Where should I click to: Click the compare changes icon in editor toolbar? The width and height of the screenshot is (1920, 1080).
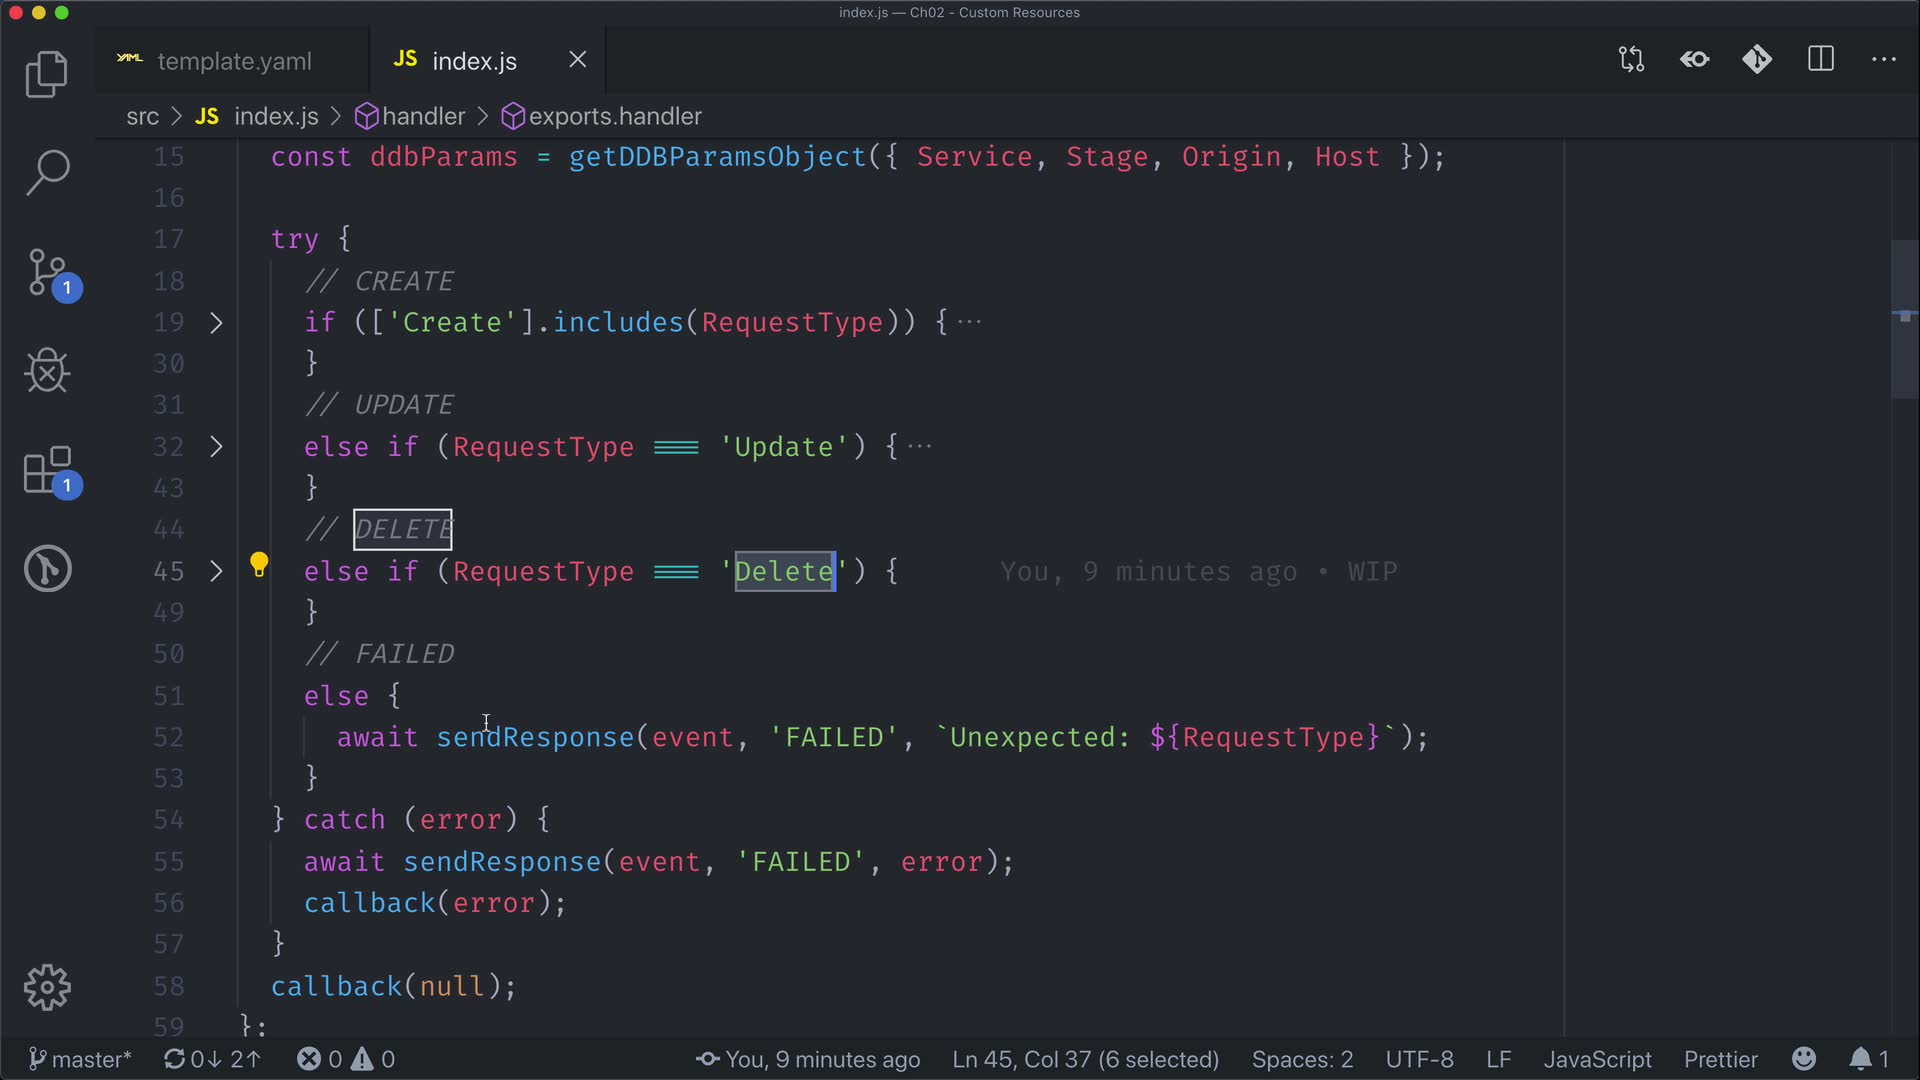point(1631,60)
